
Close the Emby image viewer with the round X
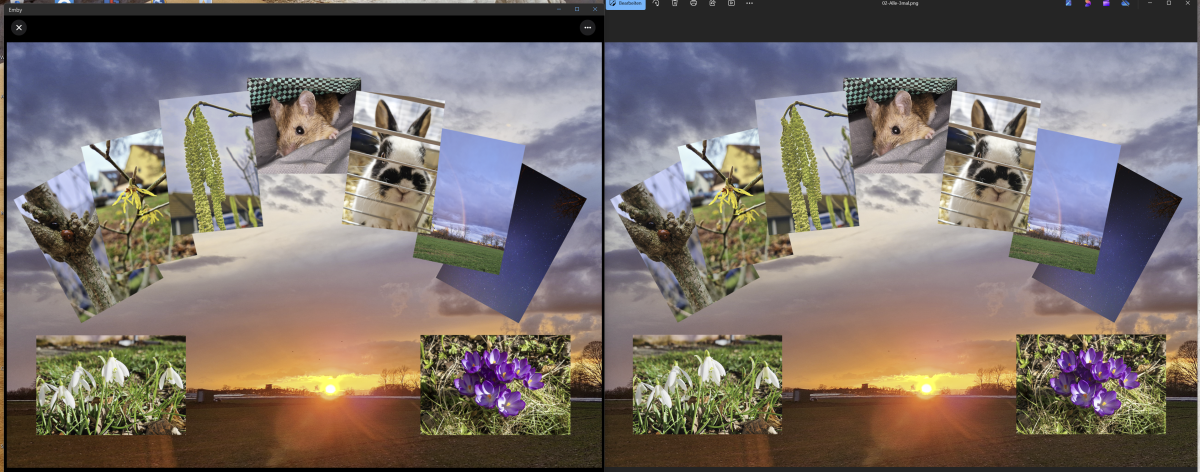pyautogui.click(x=18, y=28)
